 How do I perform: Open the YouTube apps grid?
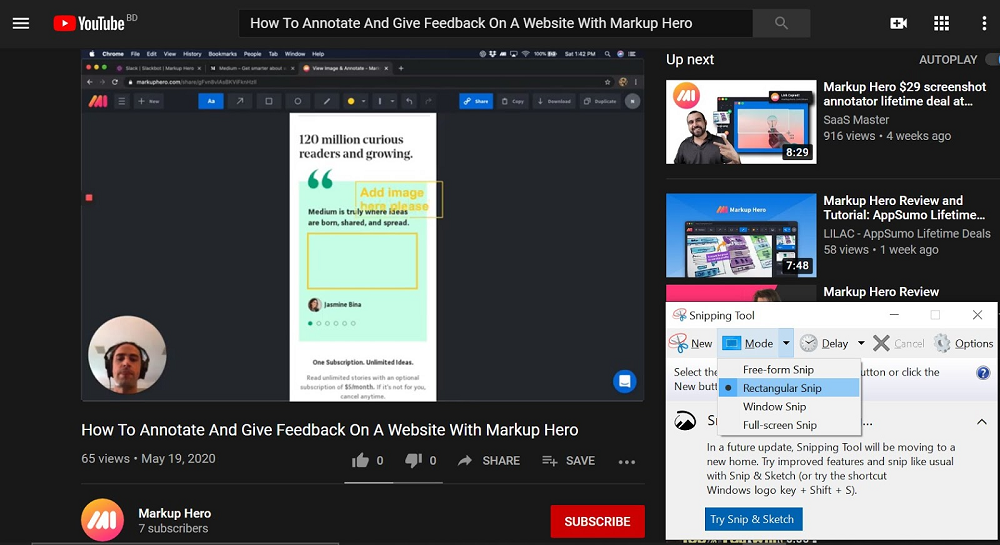point(941,24)
